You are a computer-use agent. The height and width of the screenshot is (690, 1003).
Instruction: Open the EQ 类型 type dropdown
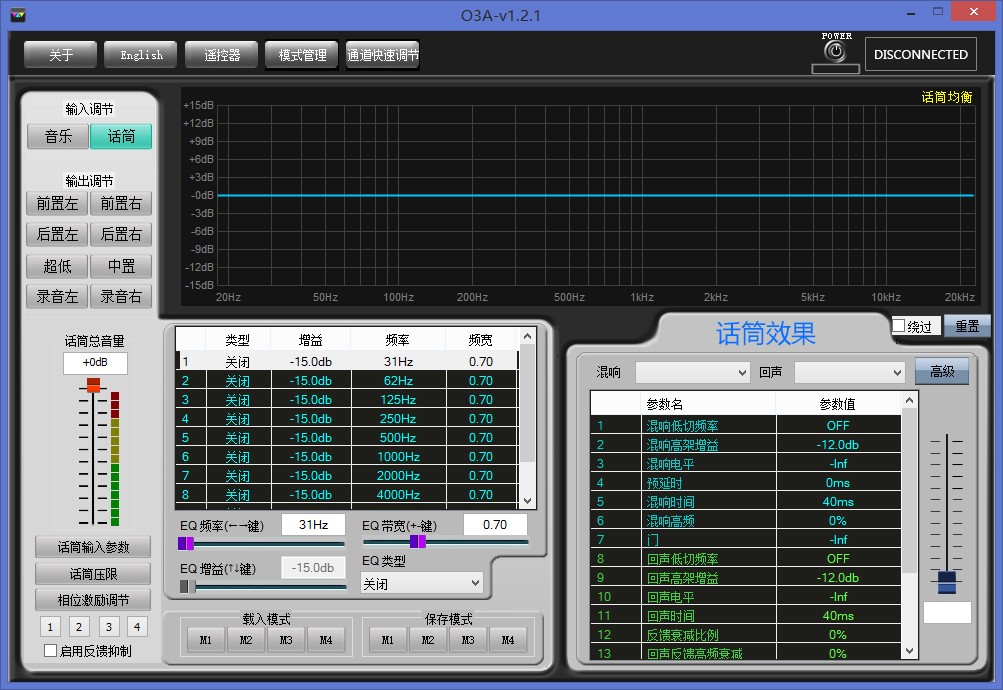pyautogui.click(x=421, y=582)
